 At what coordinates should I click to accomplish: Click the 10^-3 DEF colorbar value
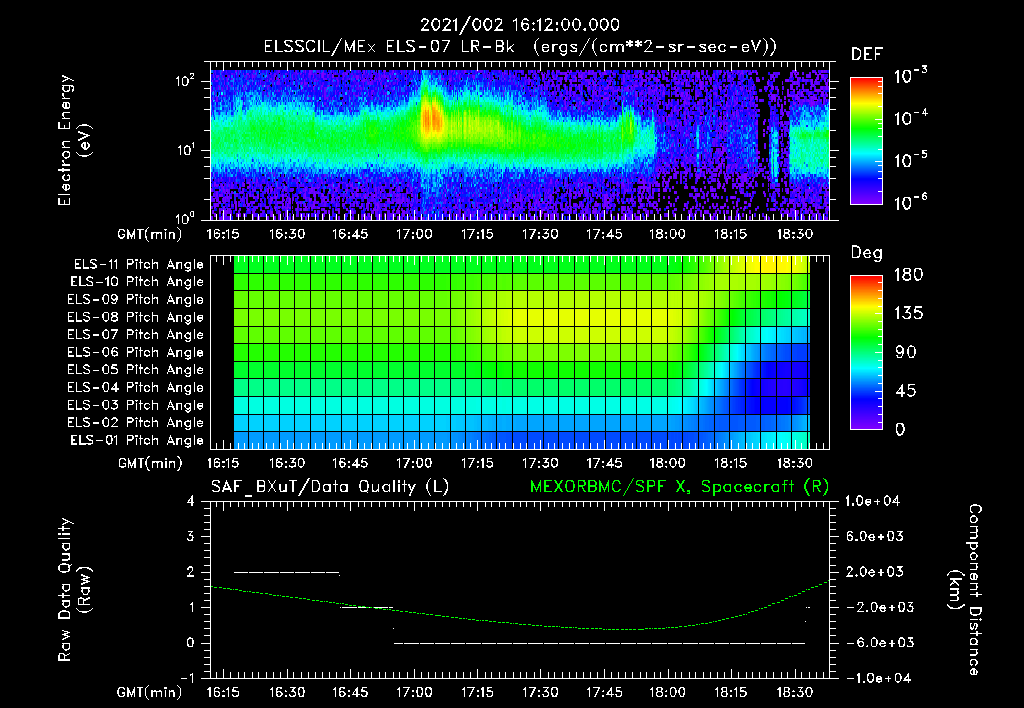point(910,76)
